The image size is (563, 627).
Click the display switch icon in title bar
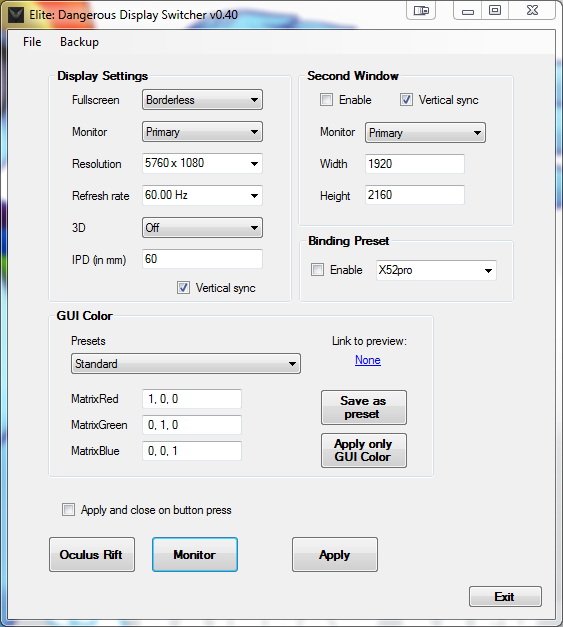tap(421, 10)
